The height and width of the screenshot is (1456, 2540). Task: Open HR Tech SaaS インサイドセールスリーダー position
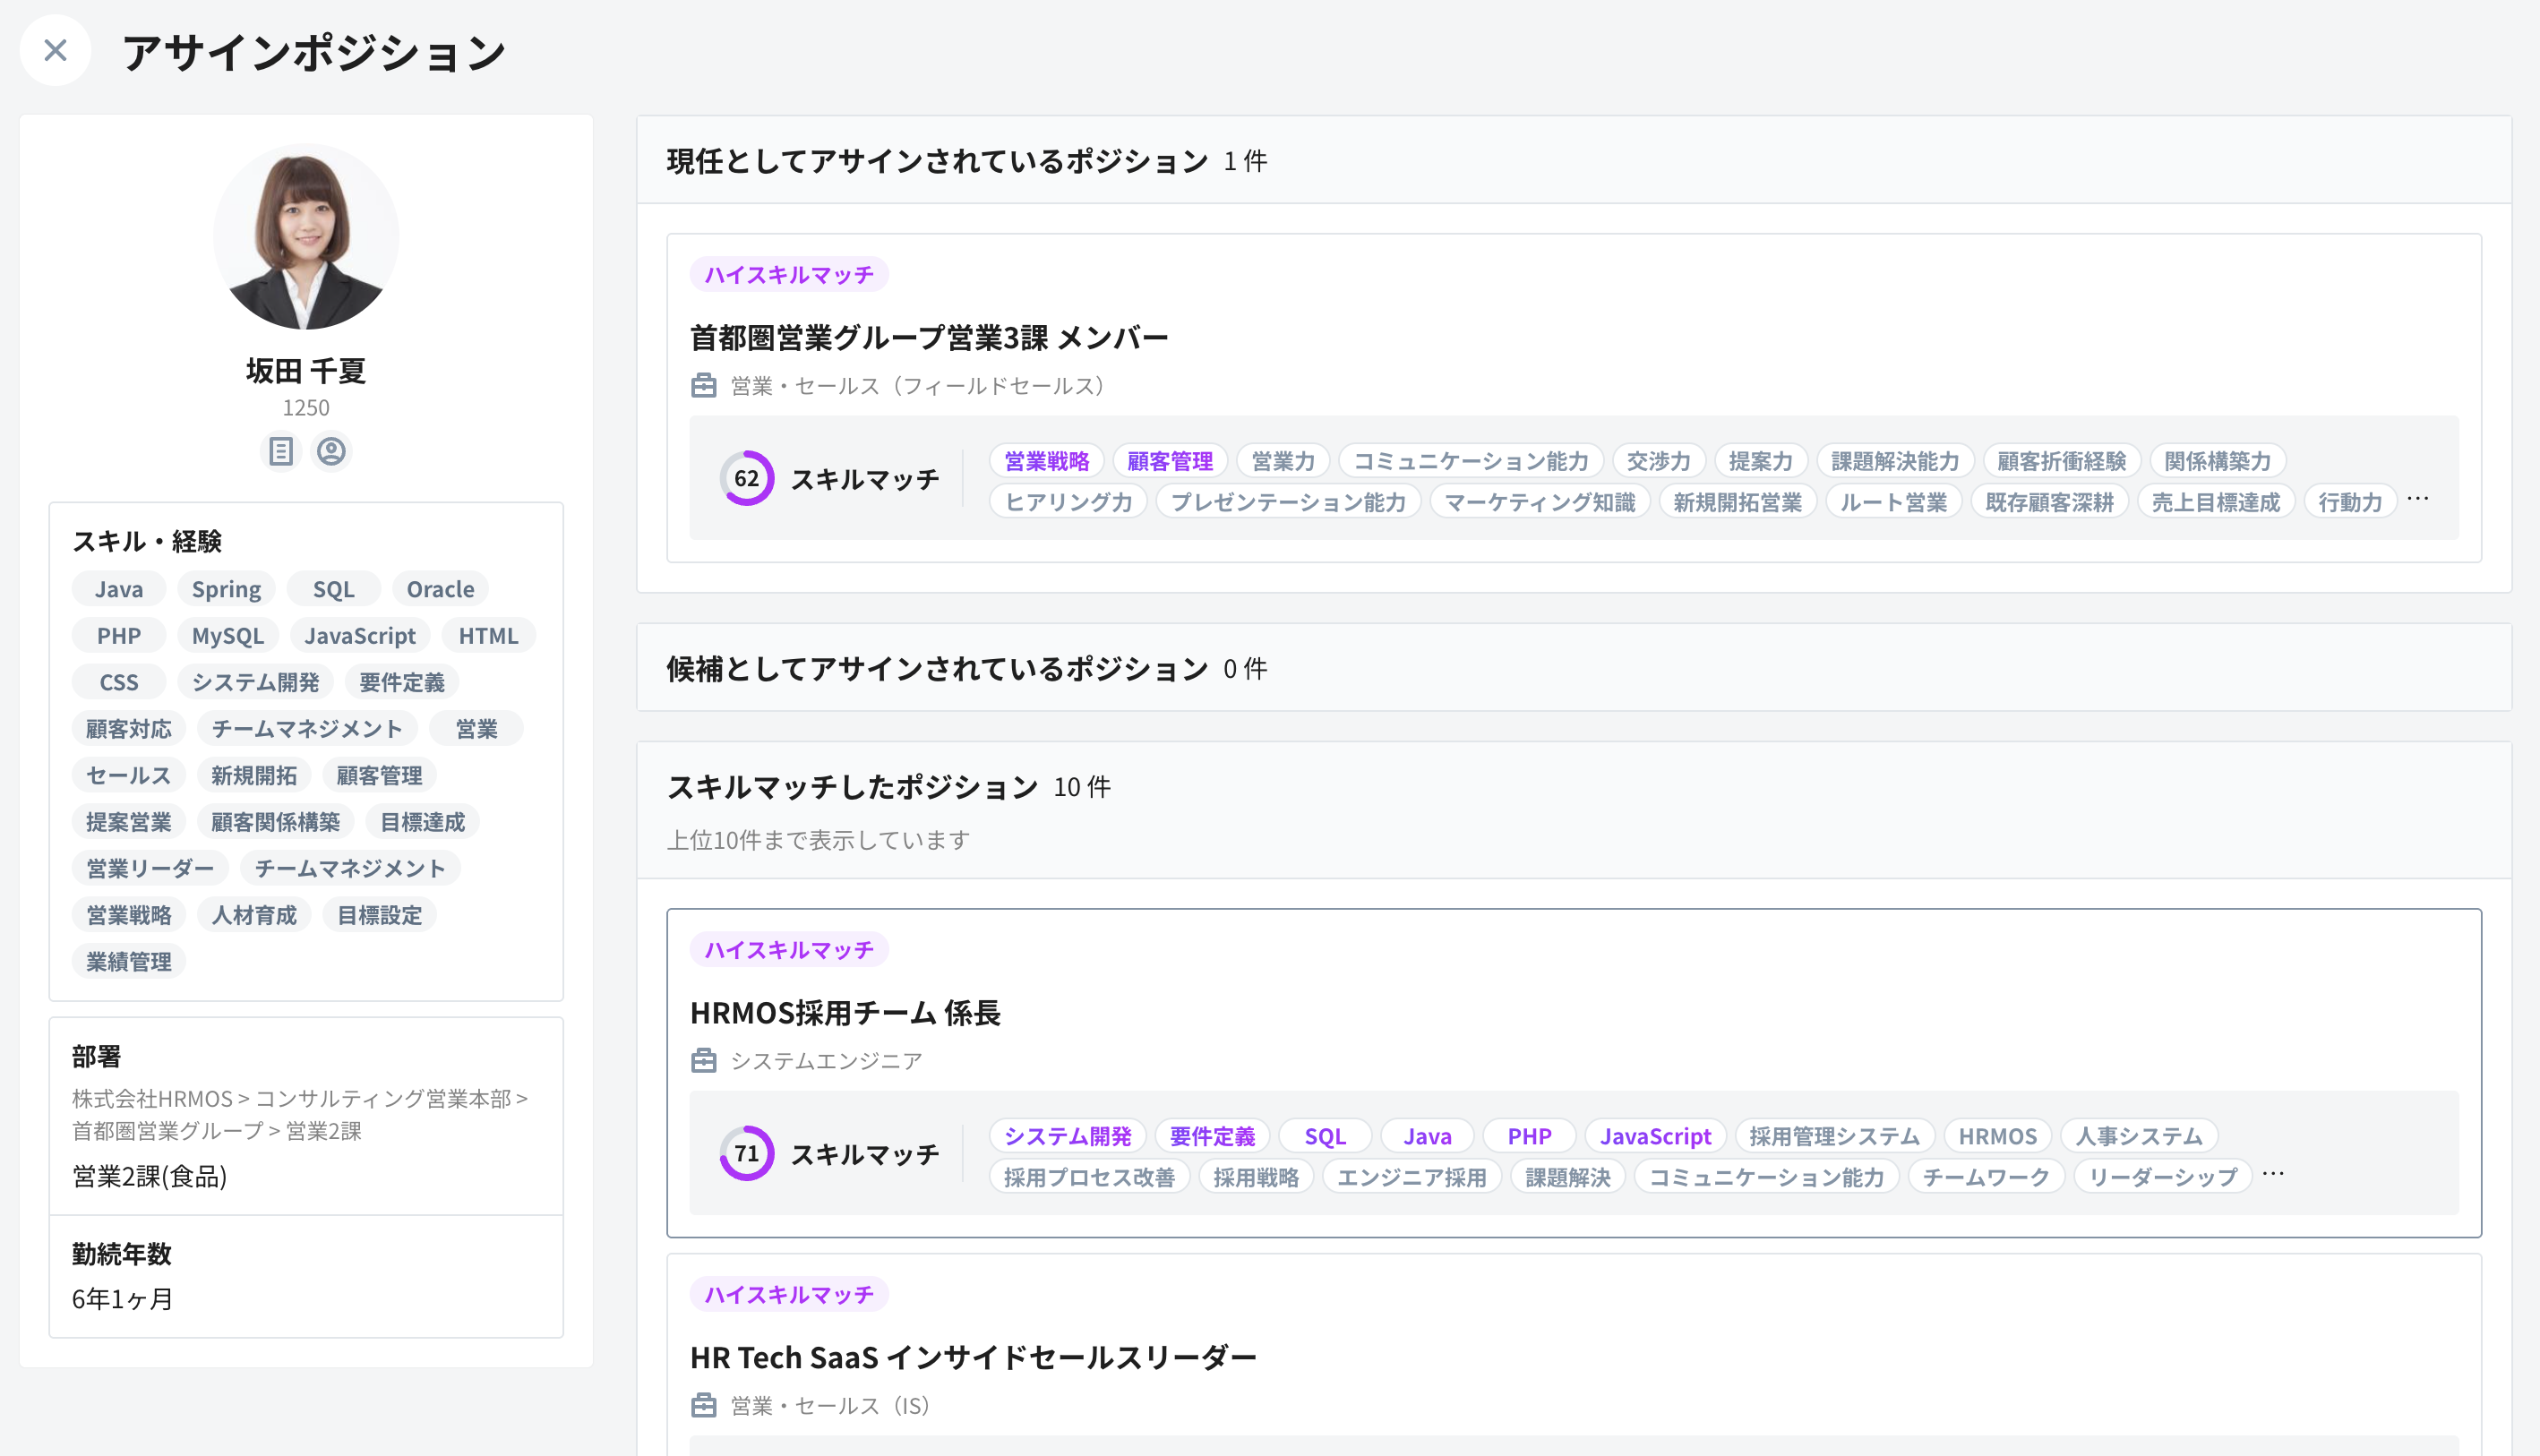click(973, 1358)
